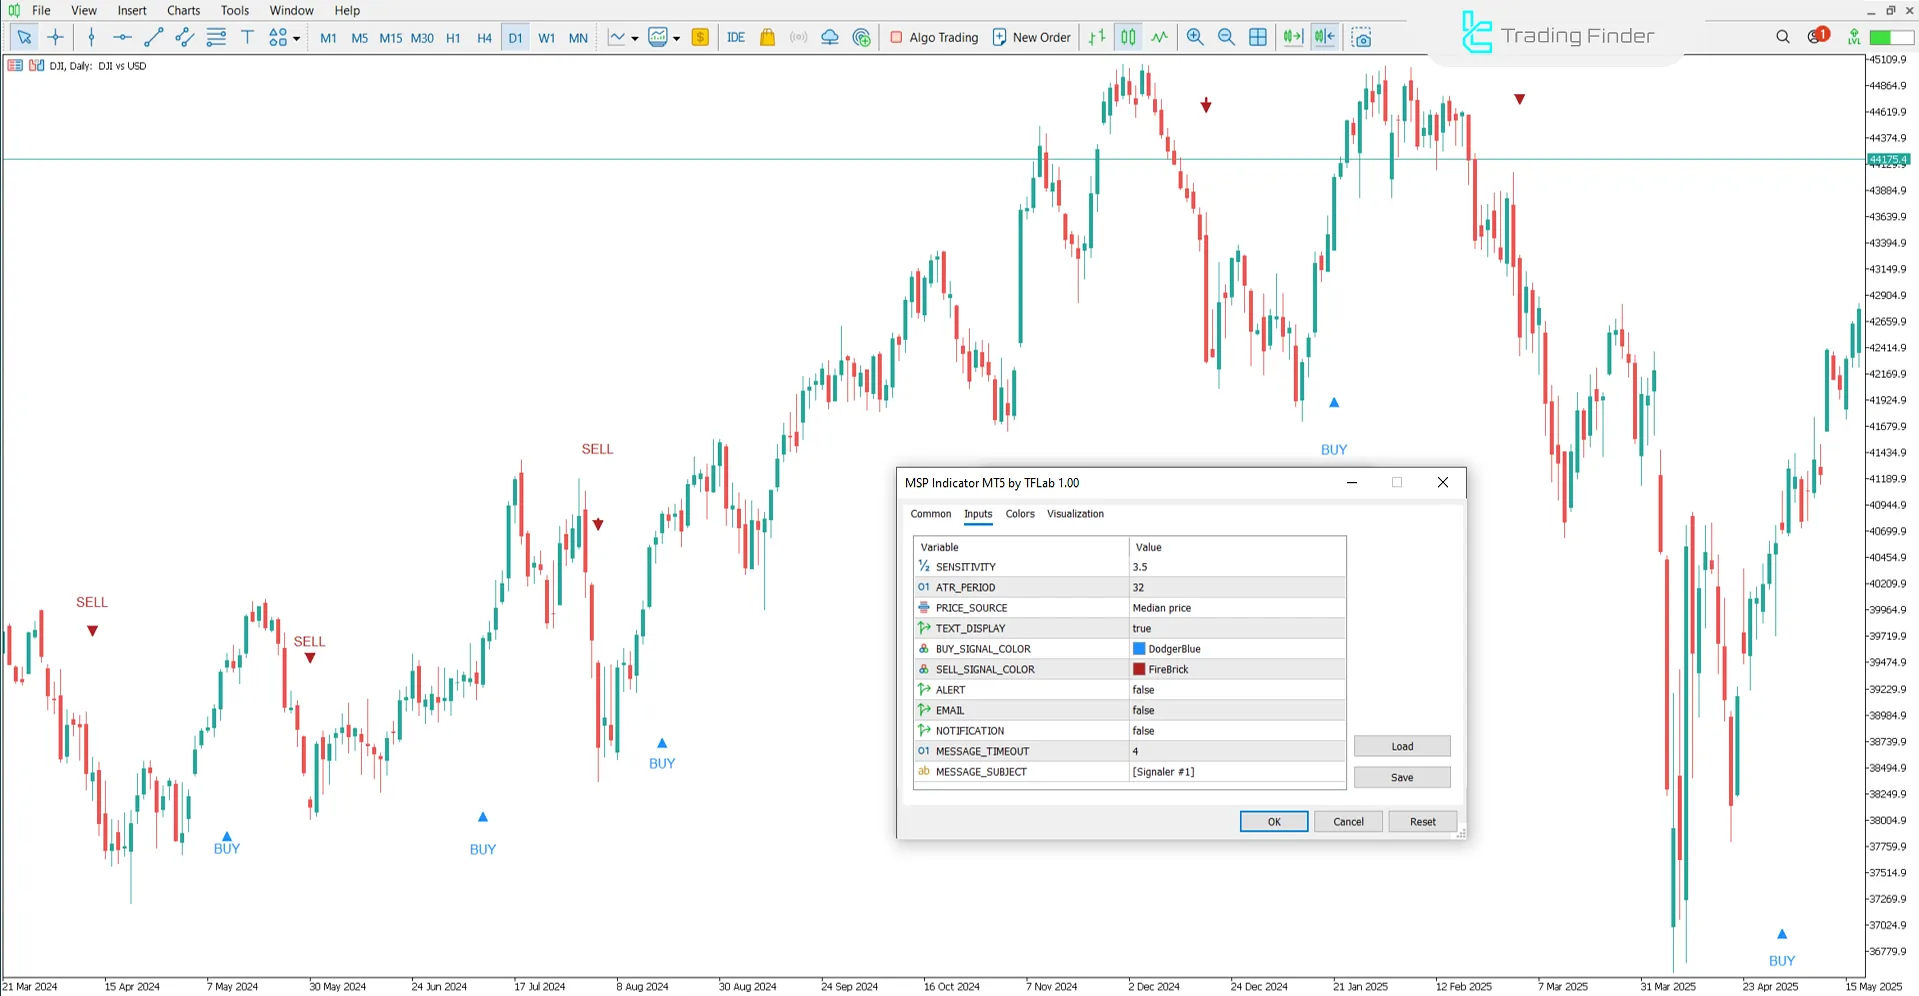Open the line studies dropdown
This screenshot has width=1919, height=996.
tap(634, 38)
